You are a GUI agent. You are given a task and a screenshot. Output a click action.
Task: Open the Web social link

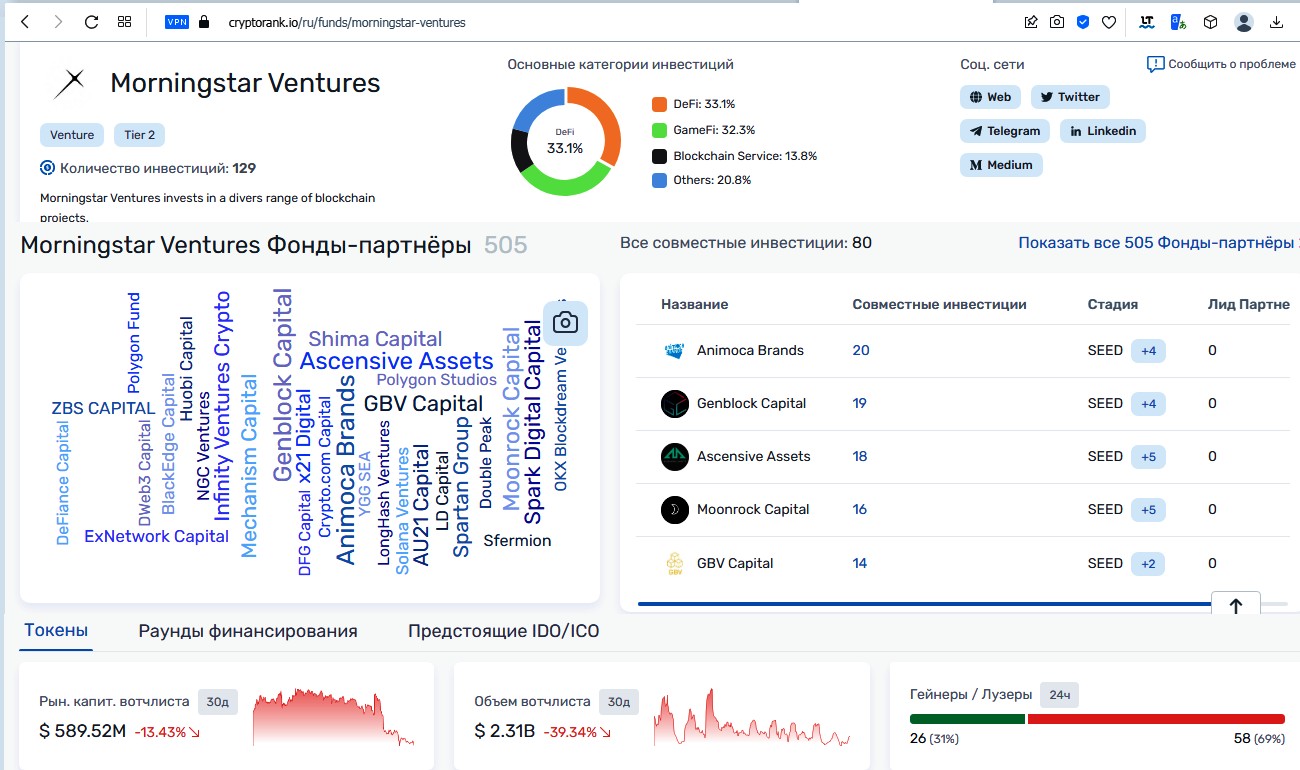990,97
